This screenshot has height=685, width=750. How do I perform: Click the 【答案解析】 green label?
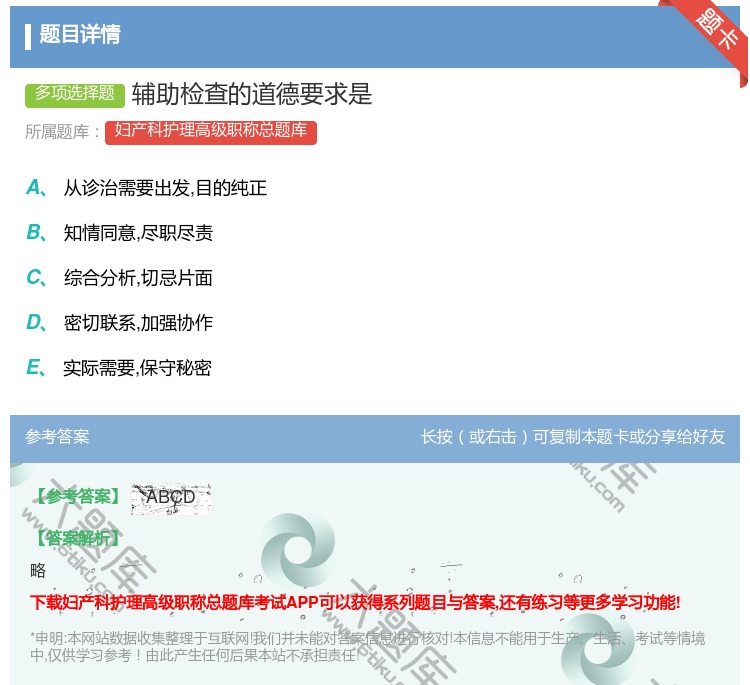78,538
